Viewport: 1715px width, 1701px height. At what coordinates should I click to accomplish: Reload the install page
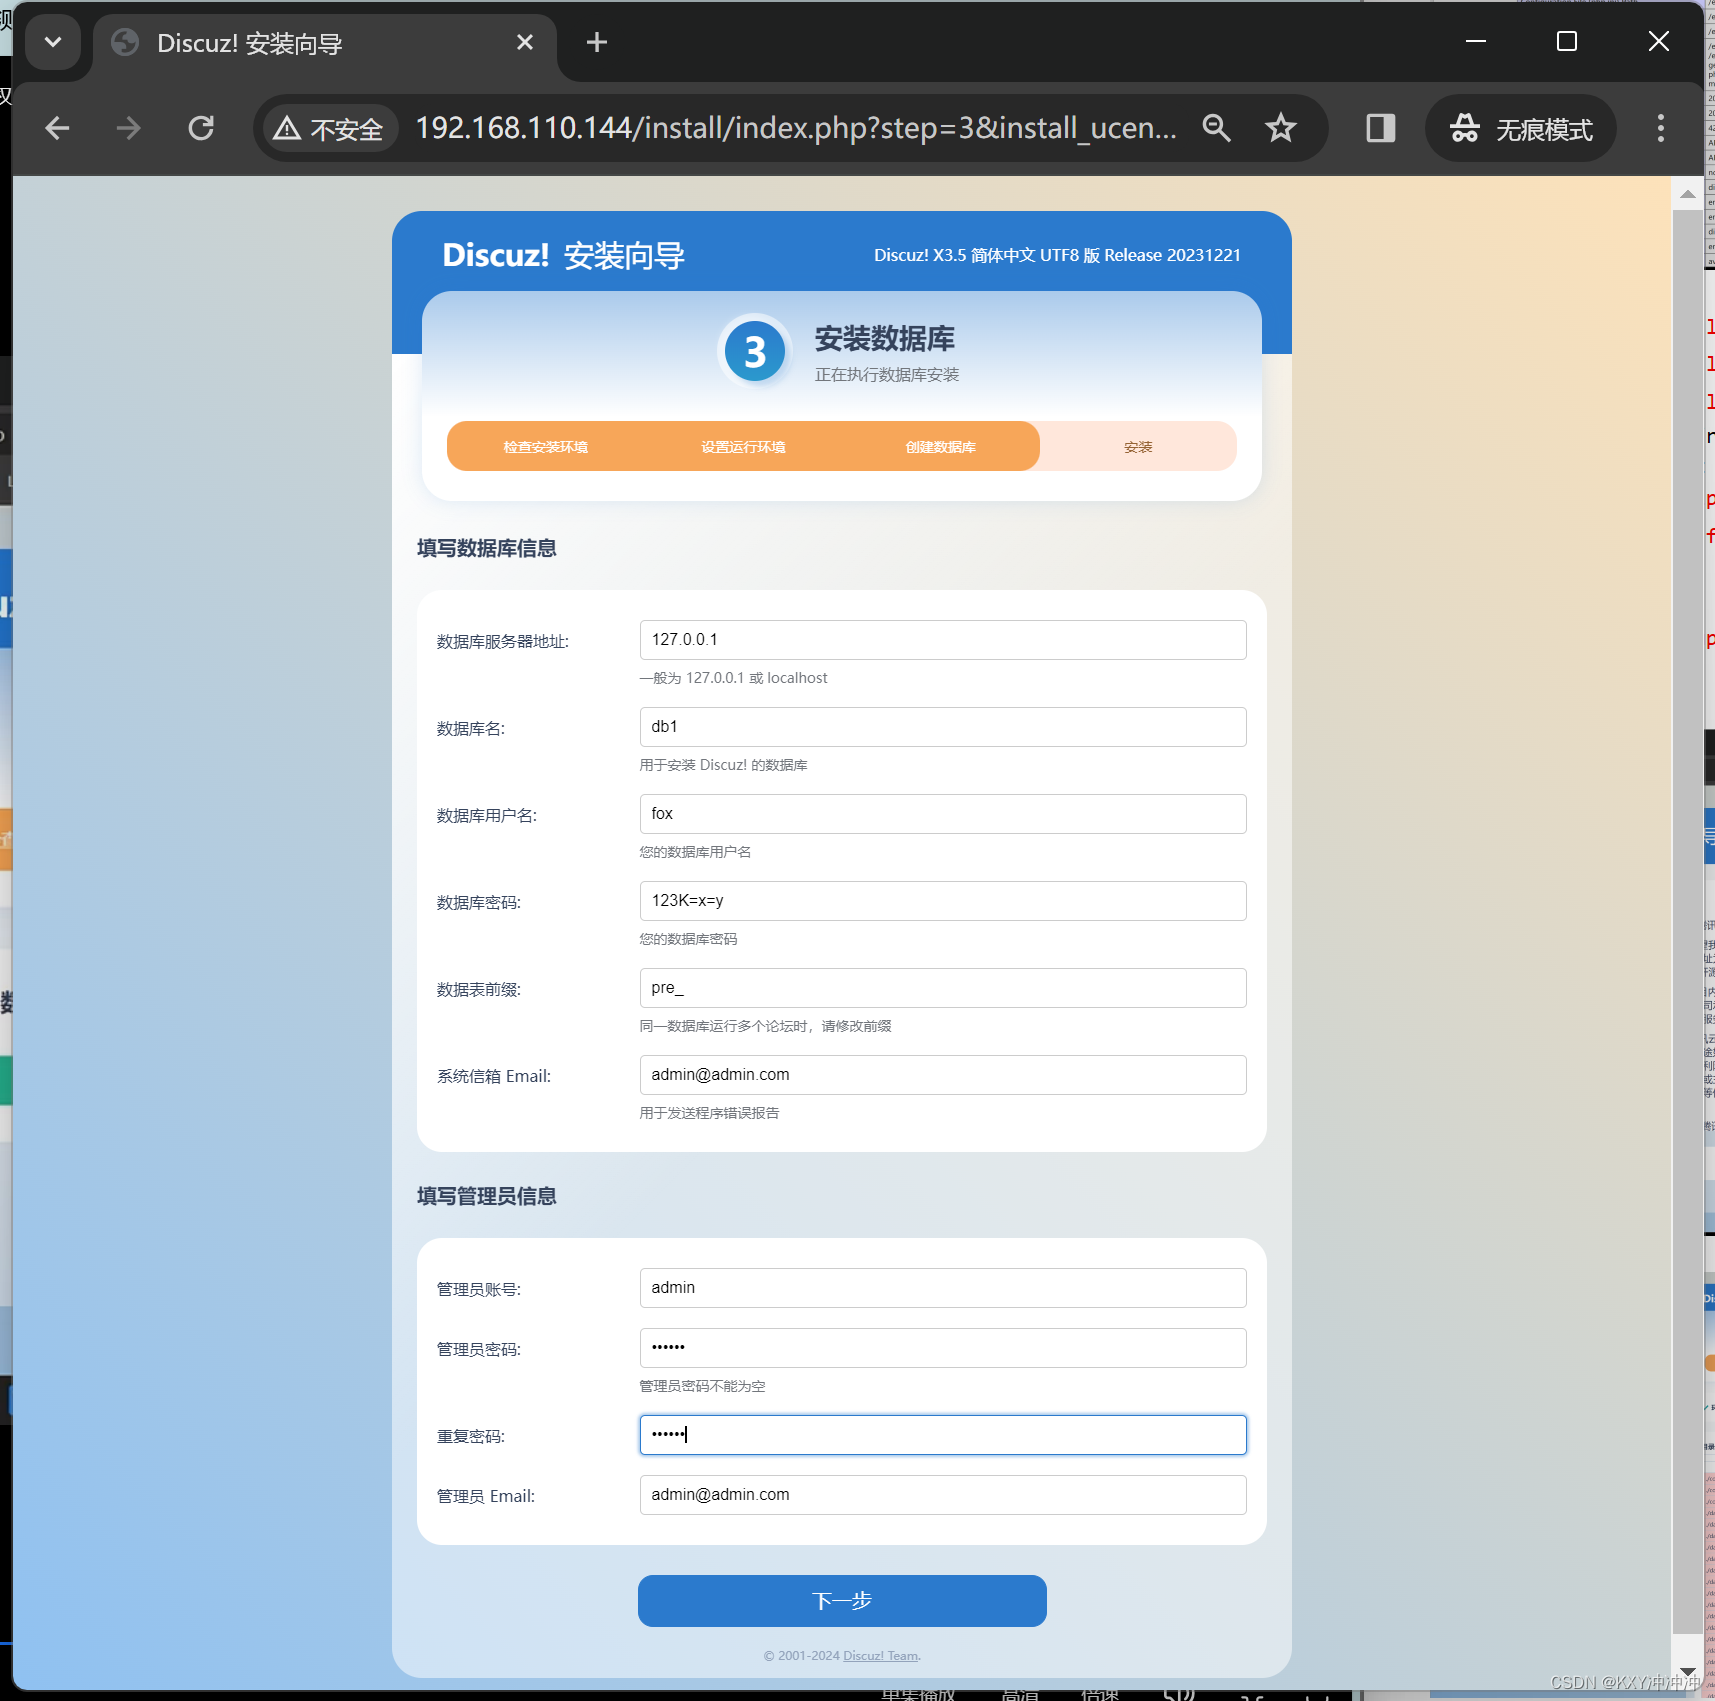pyautogui.click(x=201, y=128)
